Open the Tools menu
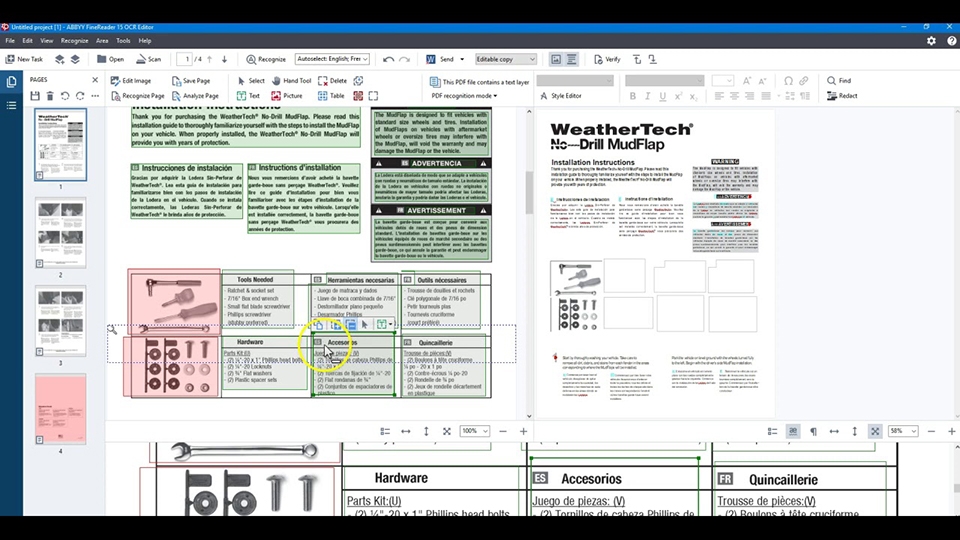The height and width of the screenshot is (540, 960). [123, 41]
